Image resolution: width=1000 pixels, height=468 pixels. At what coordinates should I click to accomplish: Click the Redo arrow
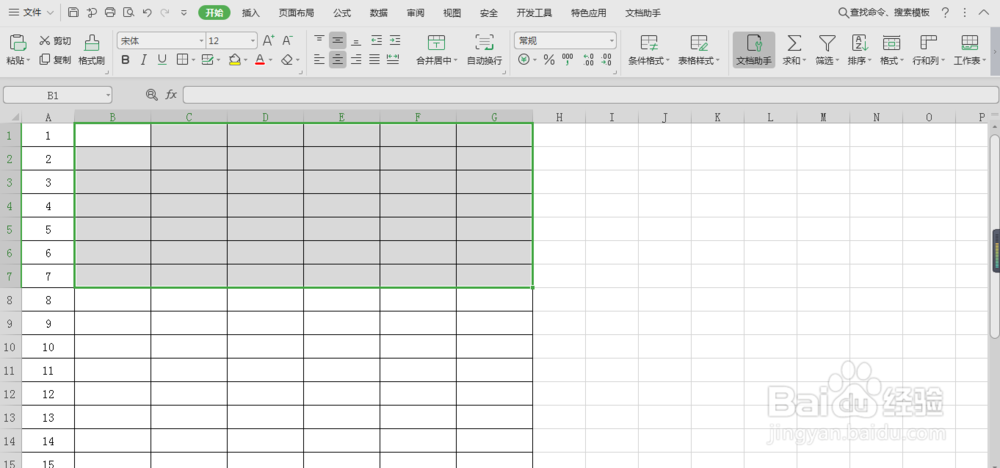click(x=165, y=12)
